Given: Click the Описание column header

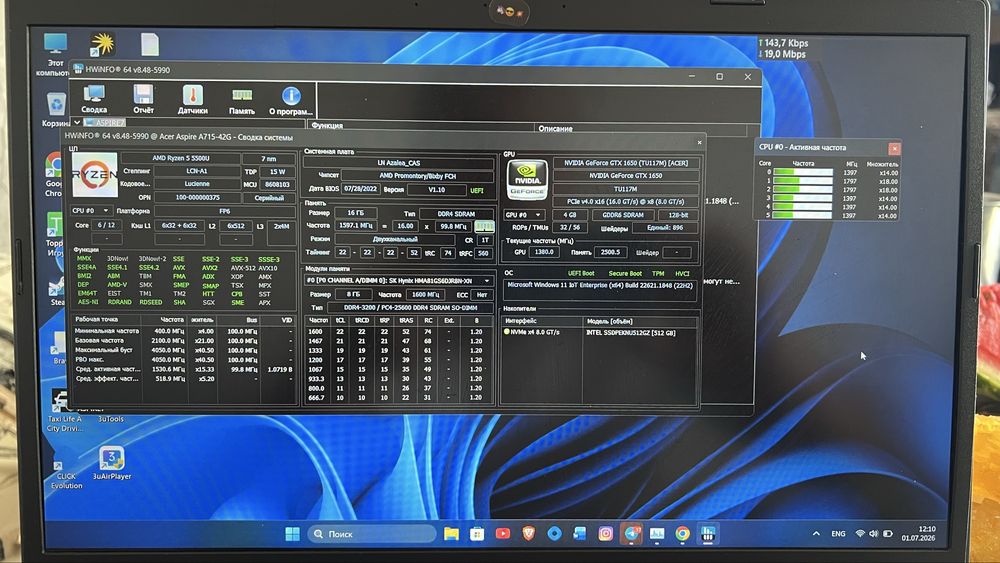Looking at the screenshot, I should point(555,128).
